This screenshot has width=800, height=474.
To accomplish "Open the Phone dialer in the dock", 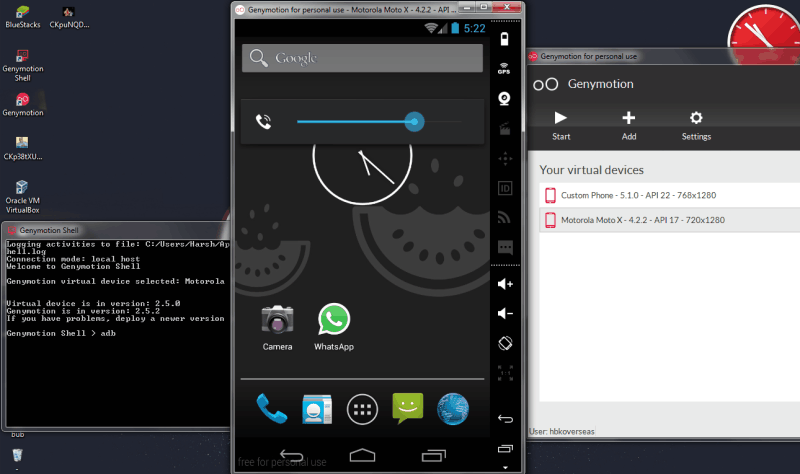I will pyautogui.click(x=271, y=409).
